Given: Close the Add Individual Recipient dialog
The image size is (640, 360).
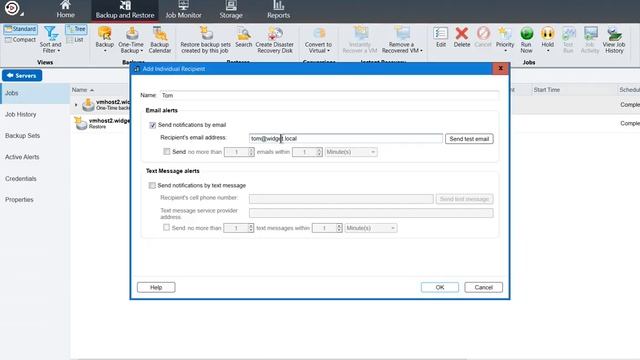Looking at the screenshot, I should tap(500, 69).
